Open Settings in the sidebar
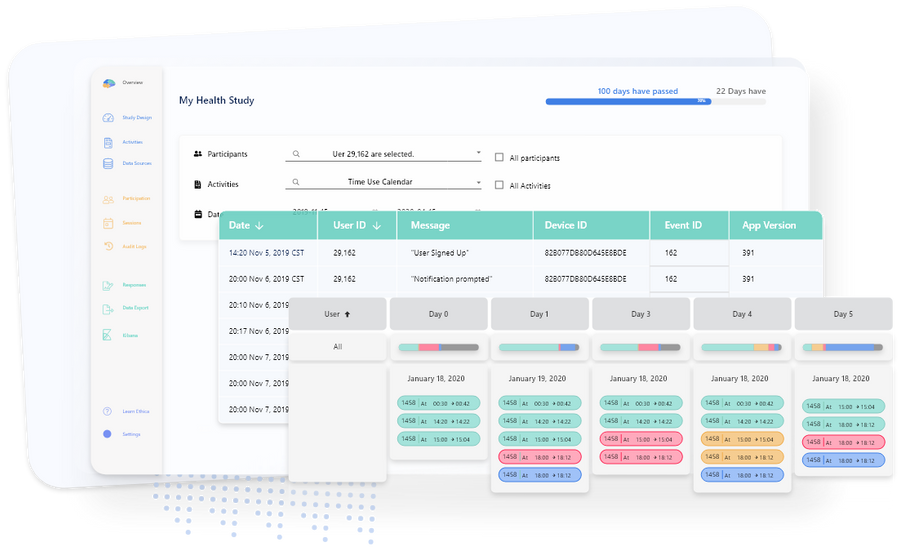The width and height of the screenshot is (900, 560). [x=108, y=434]
